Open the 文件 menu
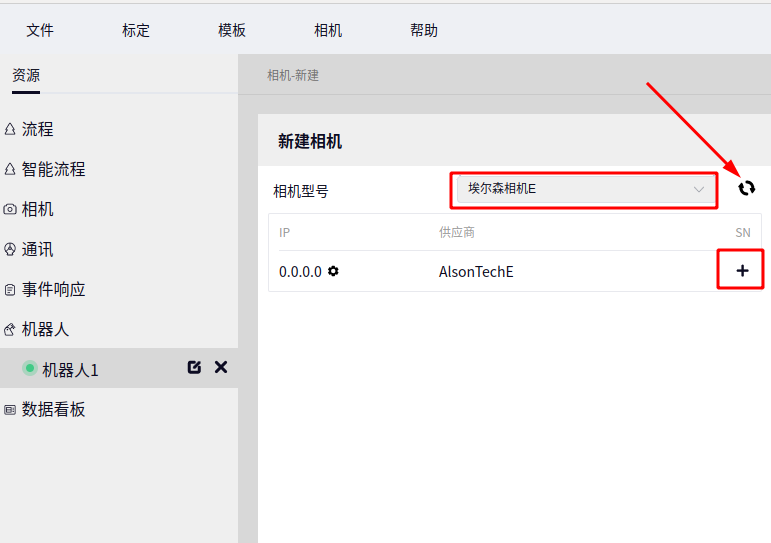 [40, 30]
